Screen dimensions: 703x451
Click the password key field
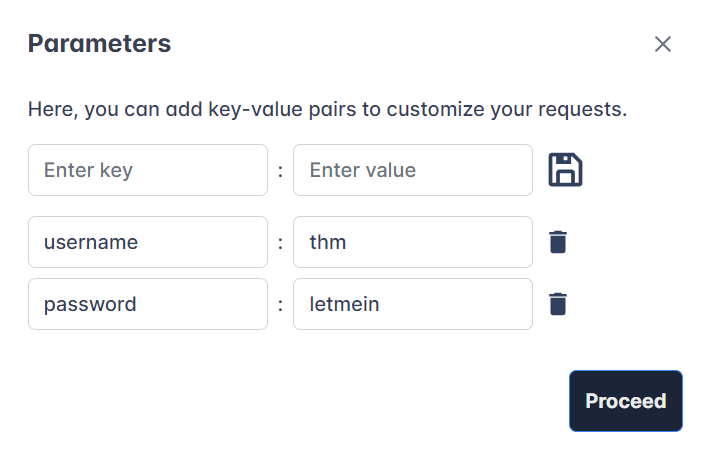[148, 304]
